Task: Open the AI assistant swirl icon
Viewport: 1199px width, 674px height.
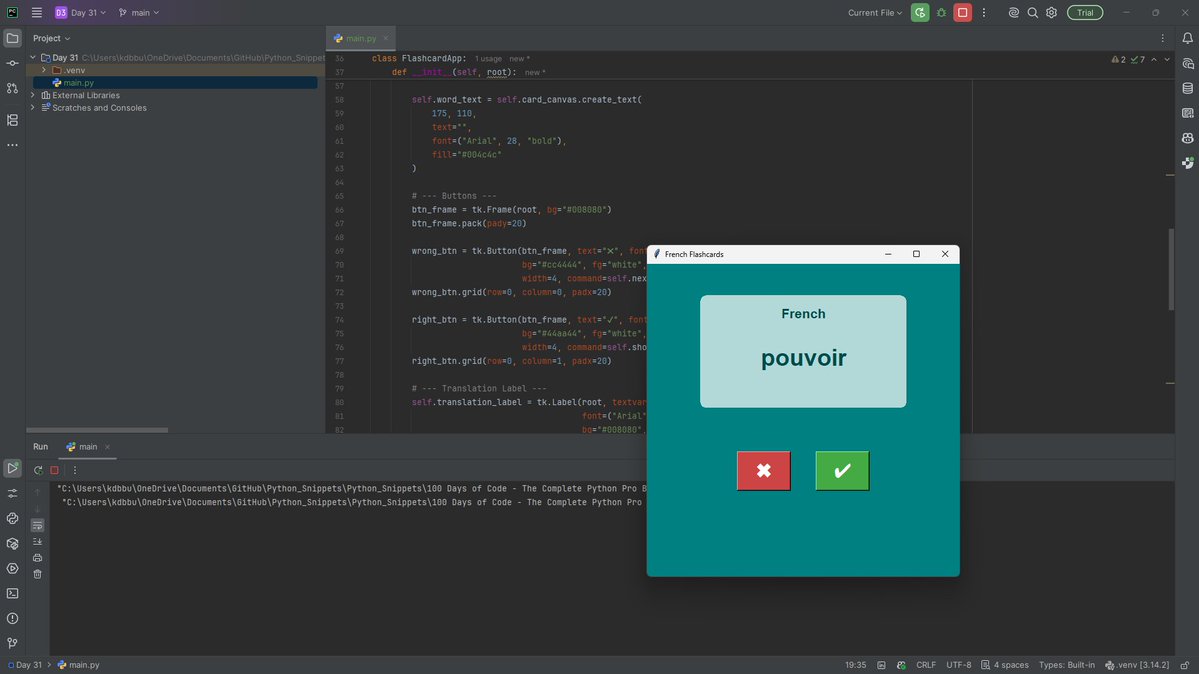Action: click(x=1013, y=12)
